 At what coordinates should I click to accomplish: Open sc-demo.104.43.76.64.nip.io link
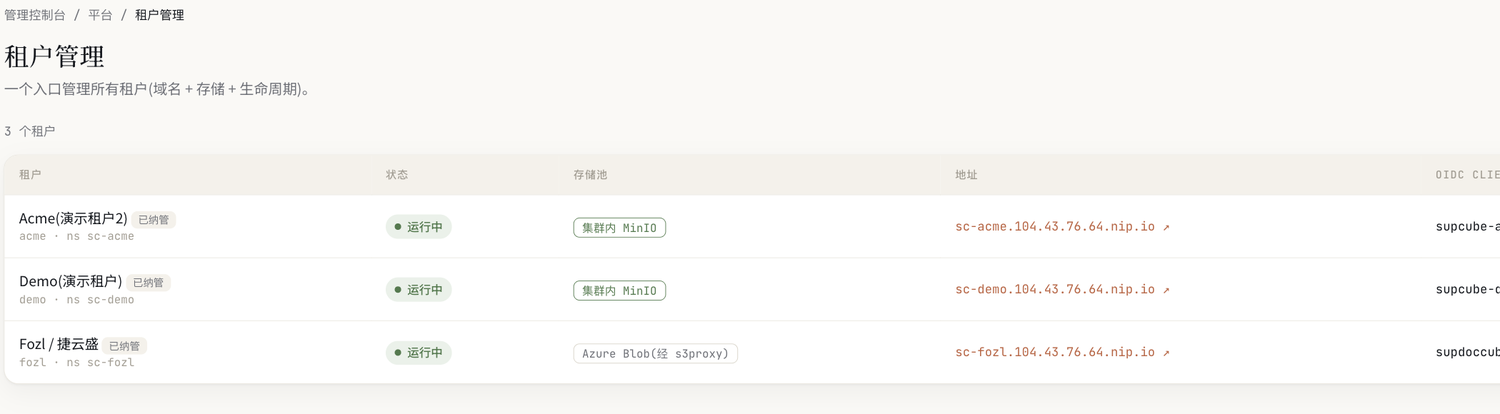tap(1055, 290)
